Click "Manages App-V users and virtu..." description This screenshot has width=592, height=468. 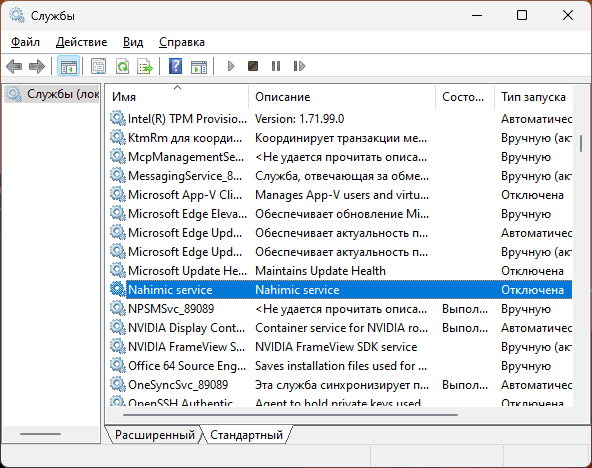(x=342, y=195)
